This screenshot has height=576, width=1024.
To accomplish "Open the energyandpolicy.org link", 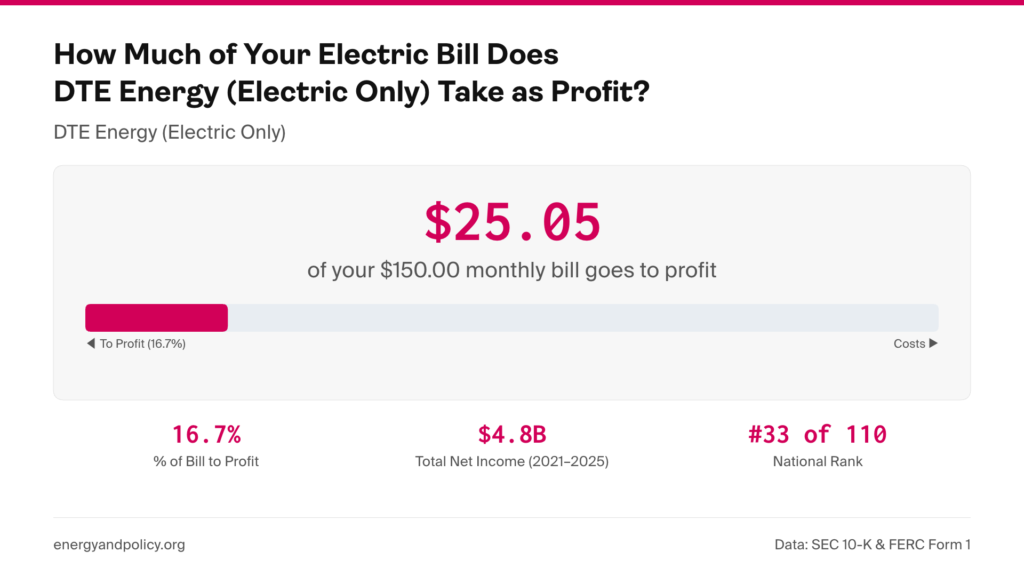I will [119, 545].
